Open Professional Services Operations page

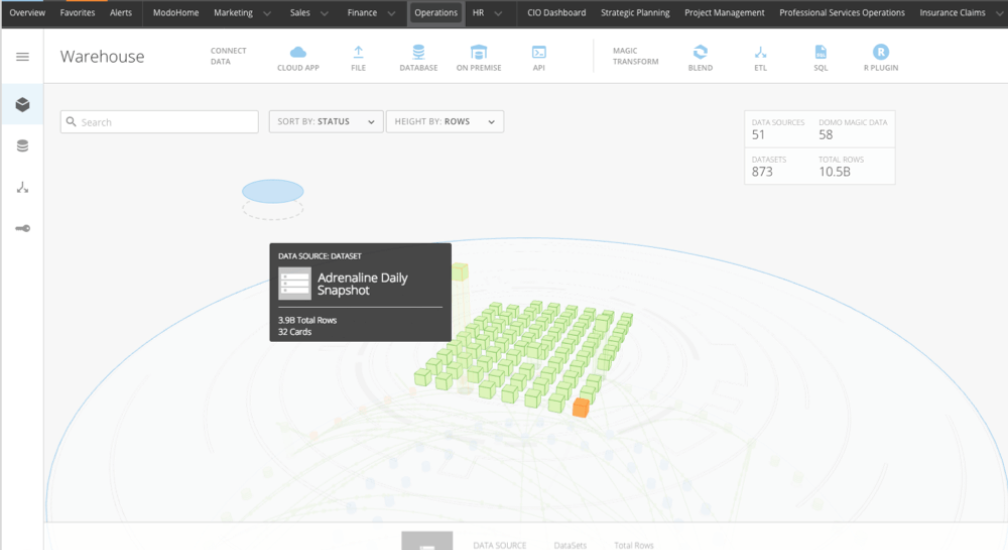click(842, 12)
